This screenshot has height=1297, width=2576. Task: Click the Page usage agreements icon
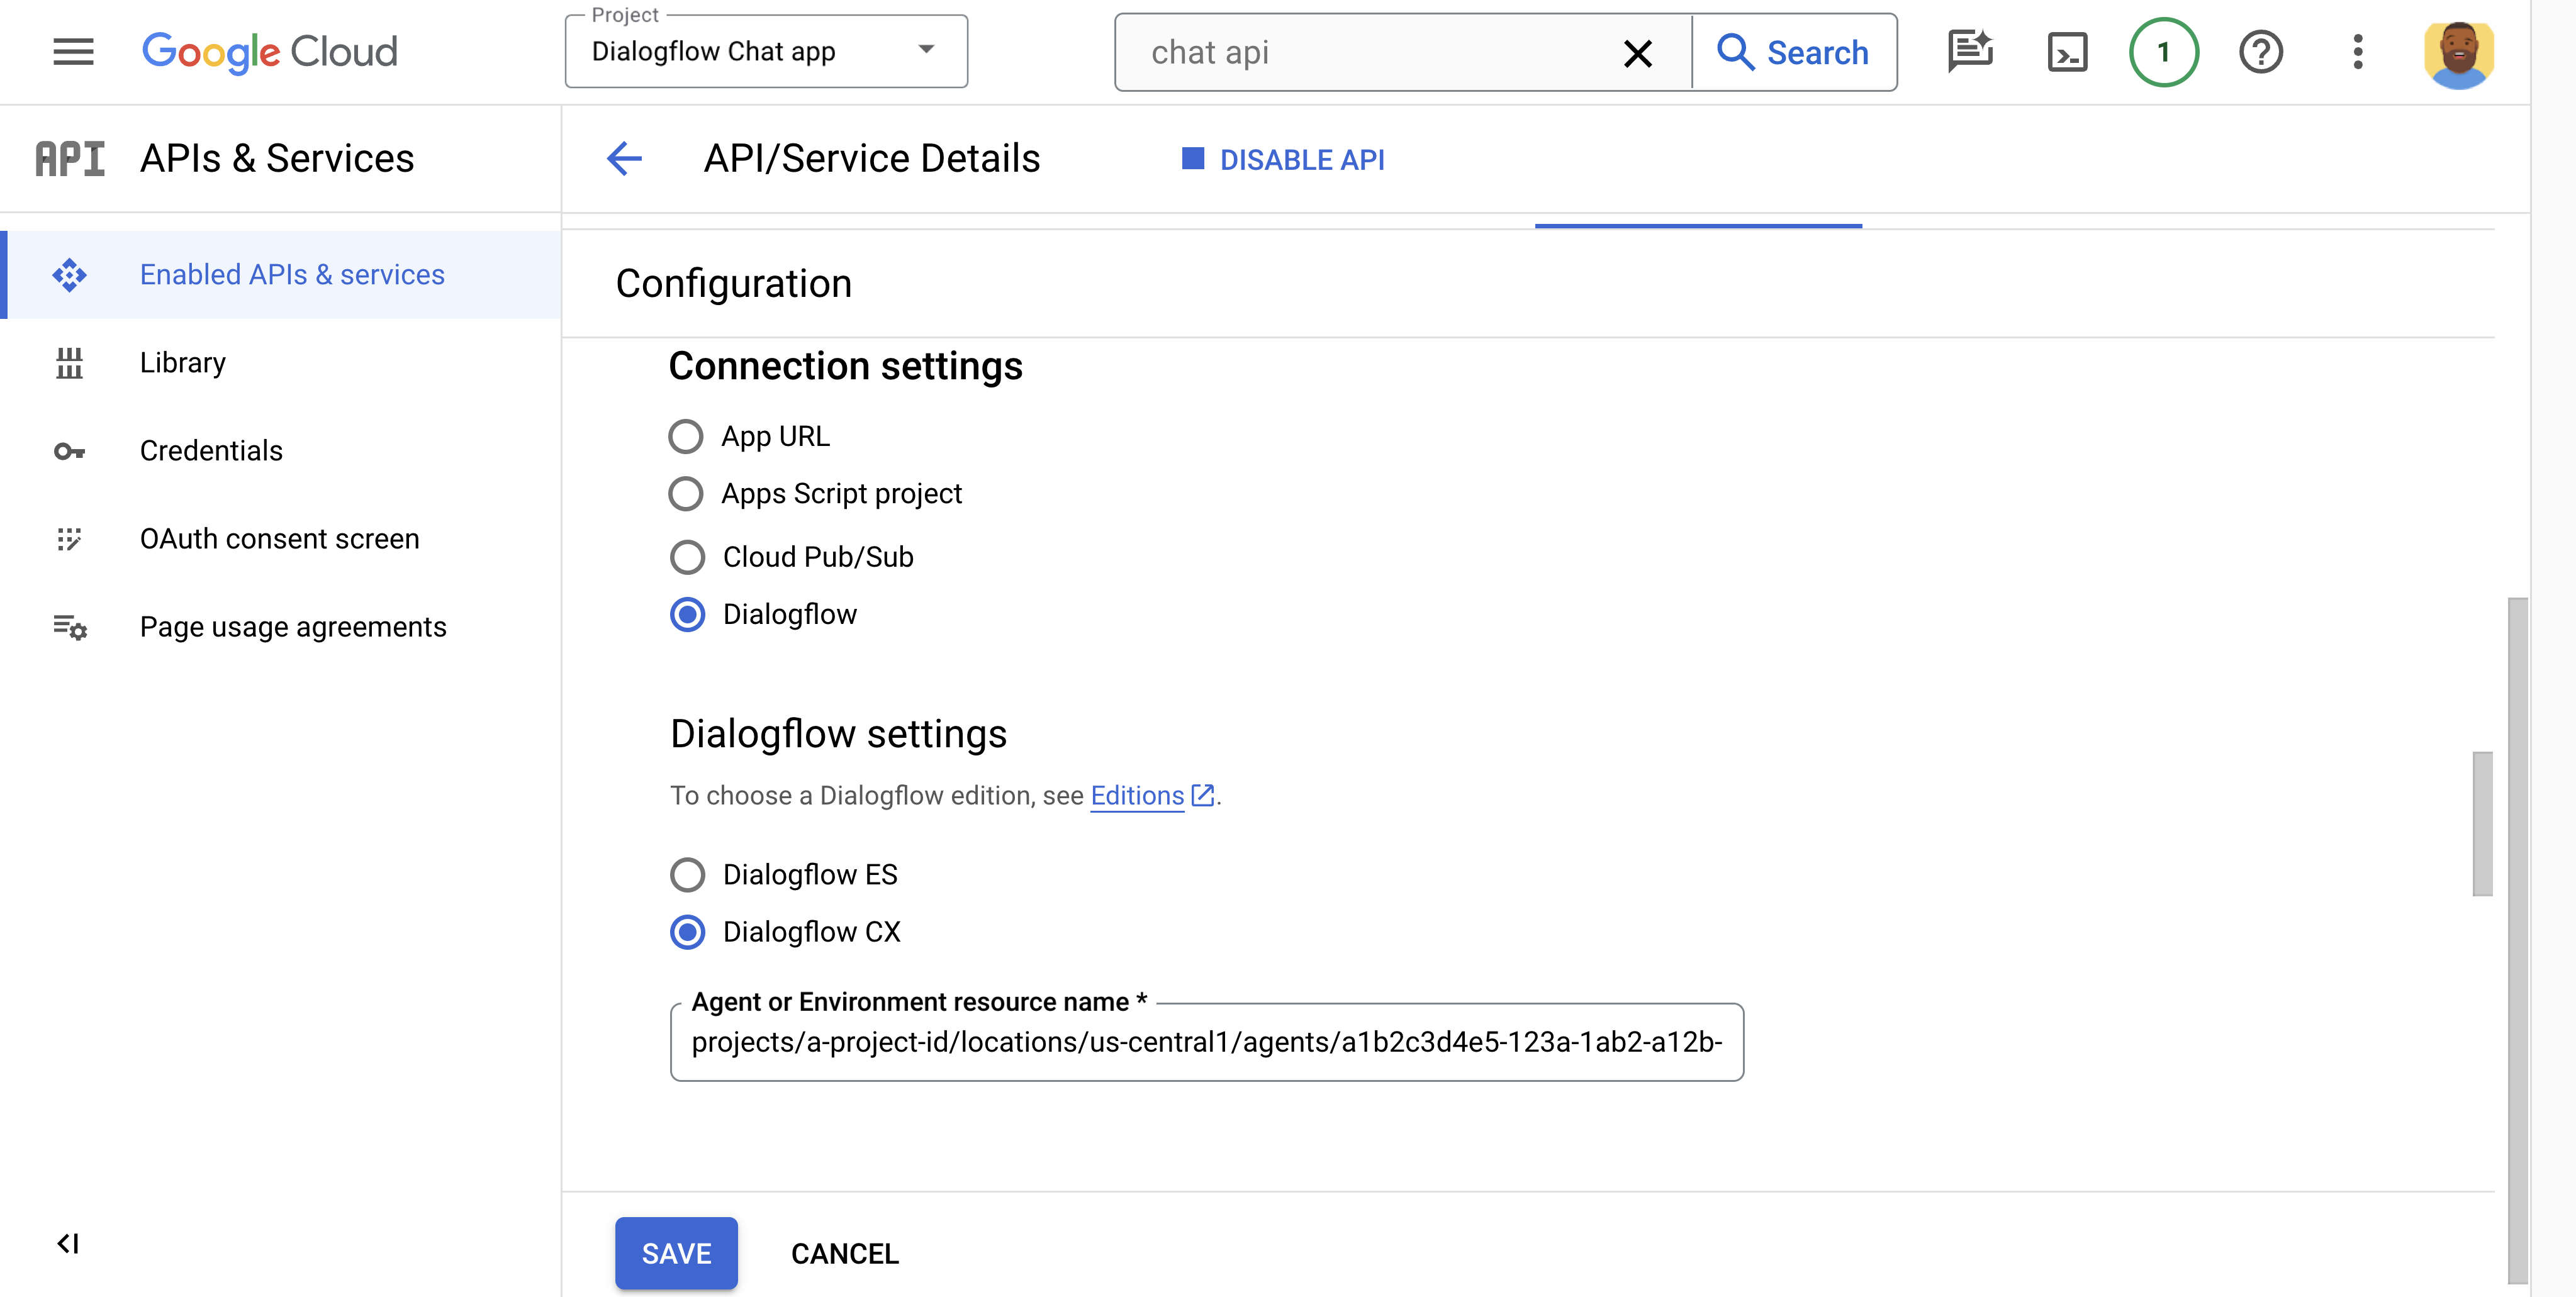68,625
